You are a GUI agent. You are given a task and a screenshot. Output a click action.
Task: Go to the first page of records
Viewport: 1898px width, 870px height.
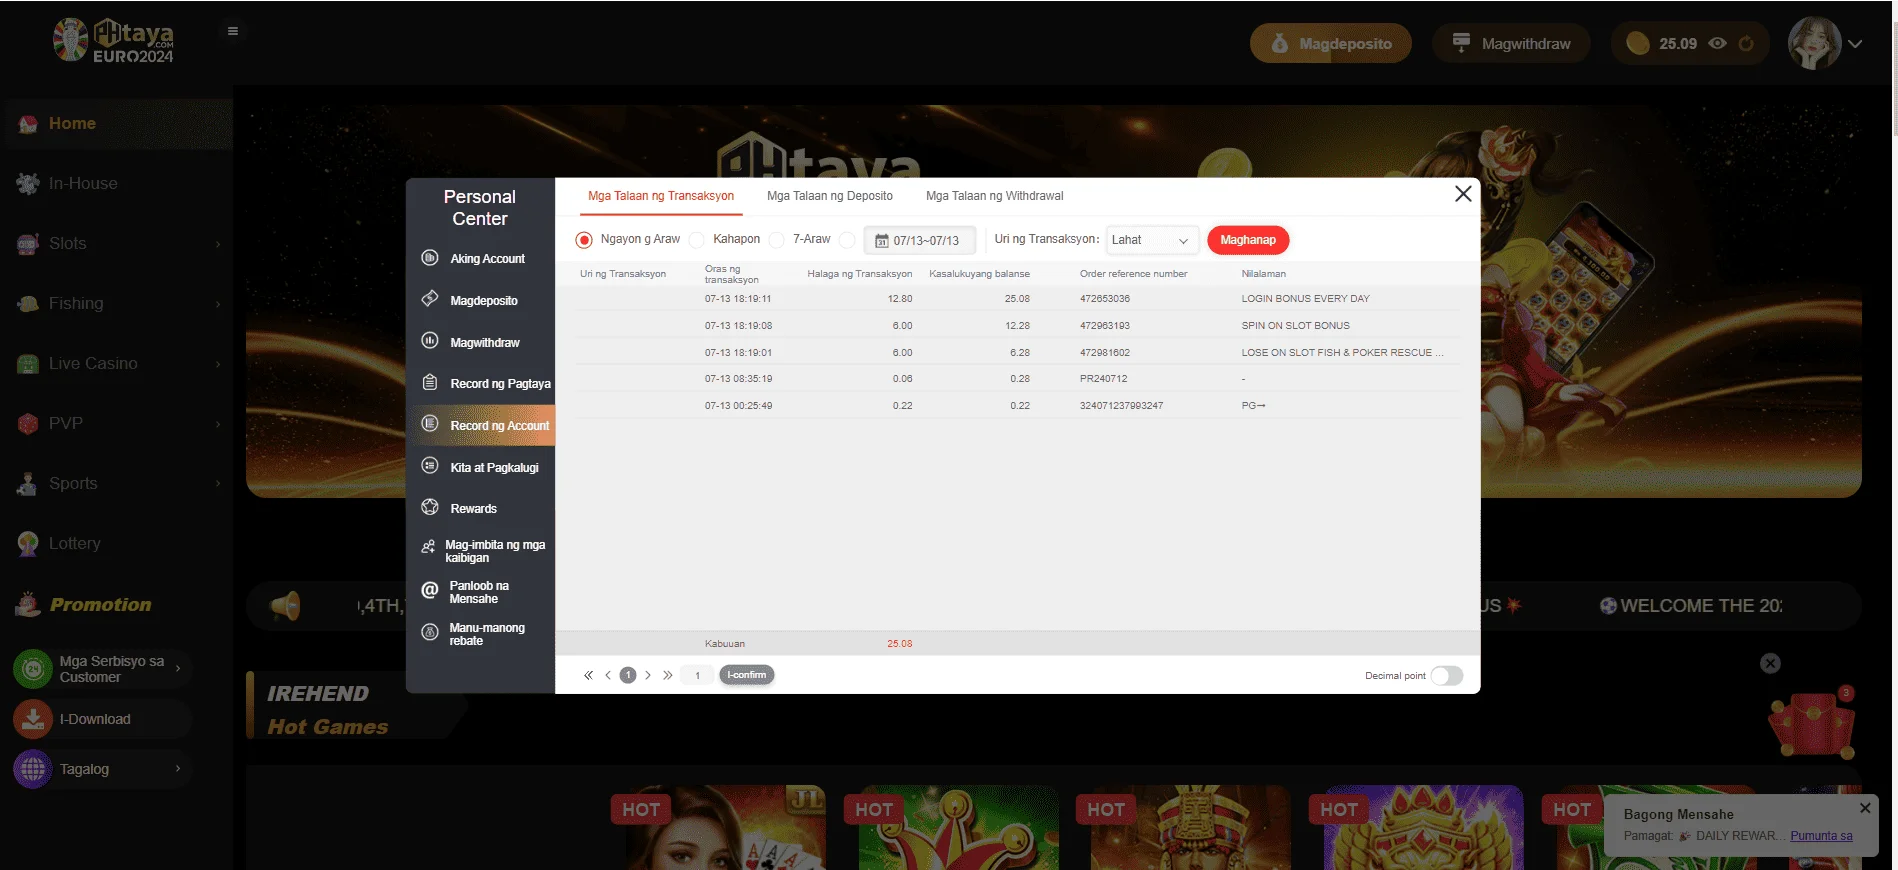(588, 676)
